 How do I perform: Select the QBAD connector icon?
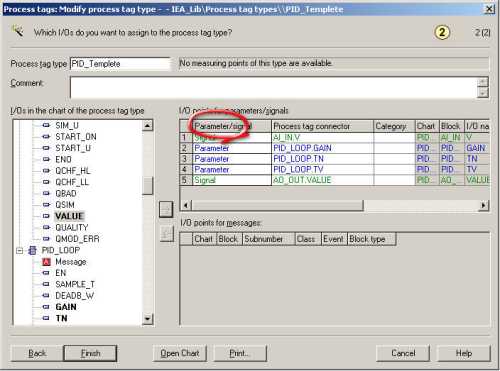coord(46,193)
